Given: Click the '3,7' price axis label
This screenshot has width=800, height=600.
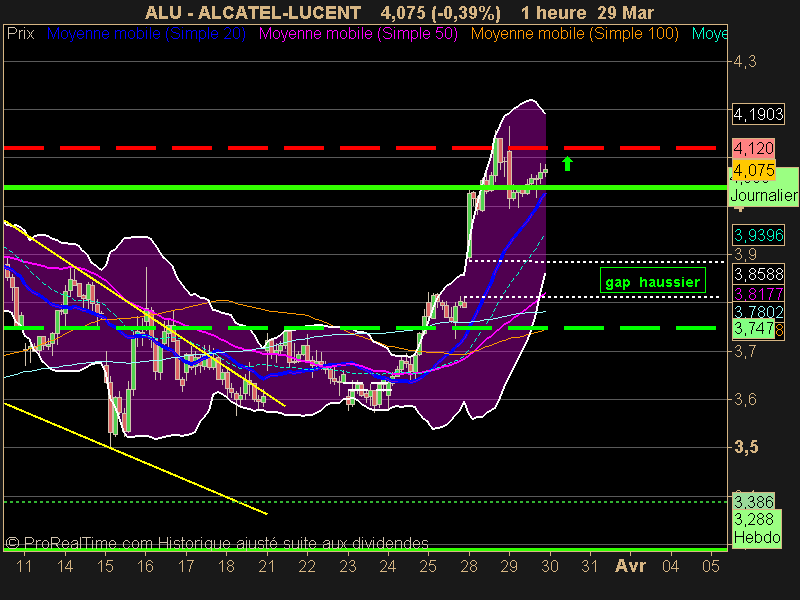Looking at the screenshot, I should click(745, 351).
